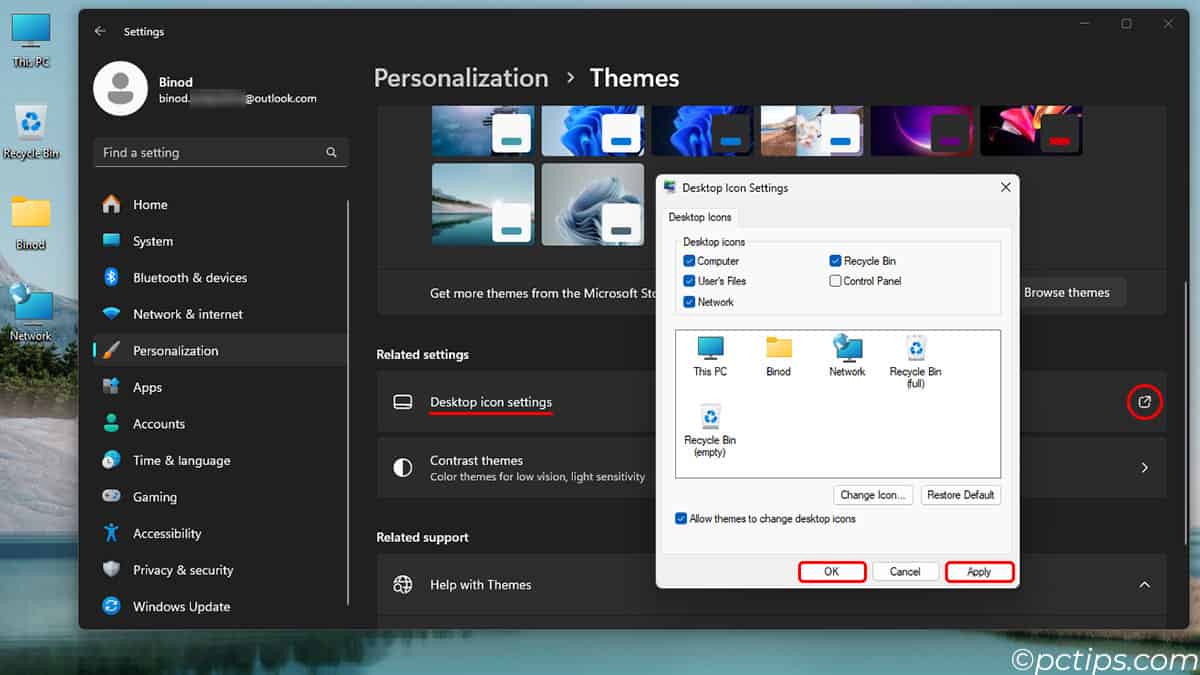Uncheck the Computer desktop icon checkbox

(x=688, y=260)
